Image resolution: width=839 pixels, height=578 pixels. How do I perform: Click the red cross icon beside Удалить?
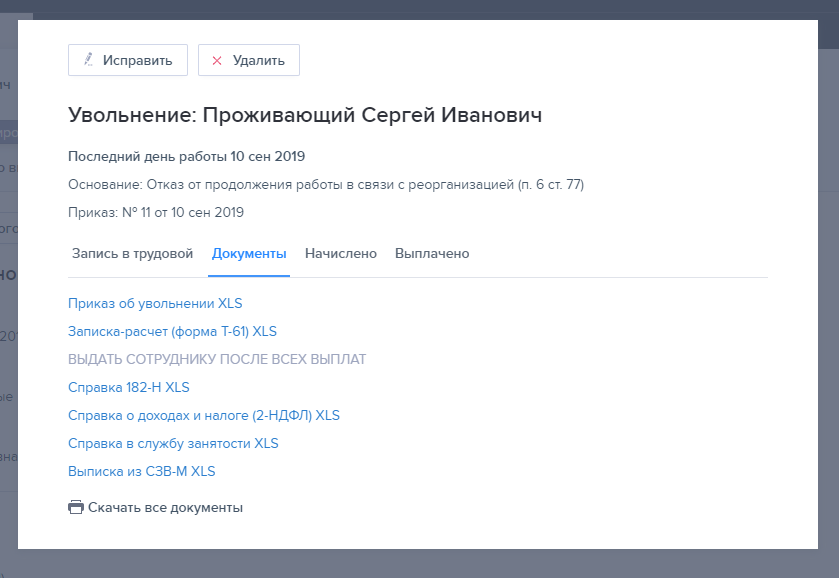[x=217, y=60]
